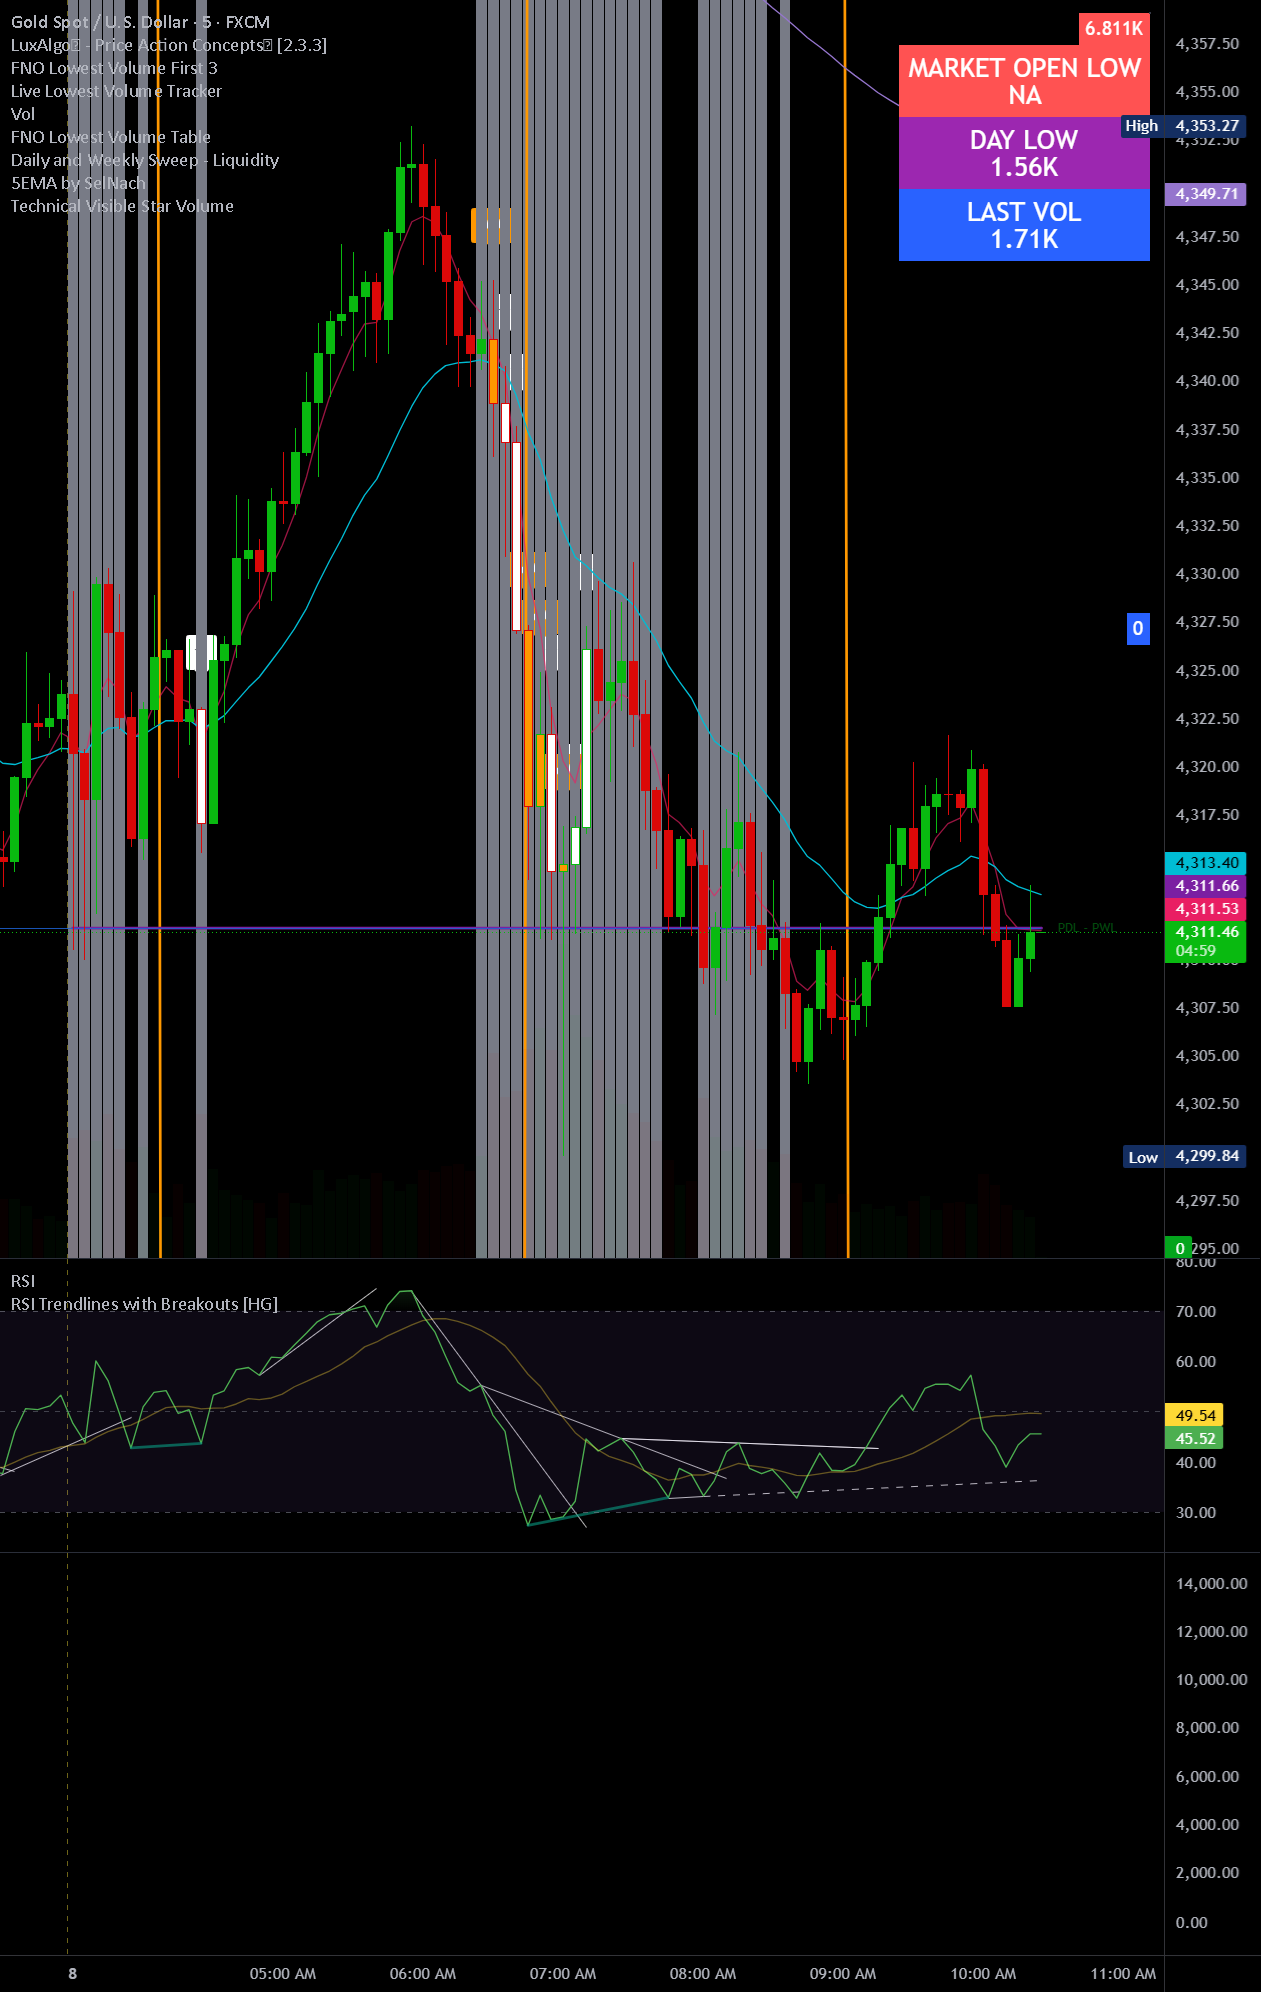1261x1992 pixels.
Task: Click the purple 4,311.66 price tag
Action: click(1206, 886)
